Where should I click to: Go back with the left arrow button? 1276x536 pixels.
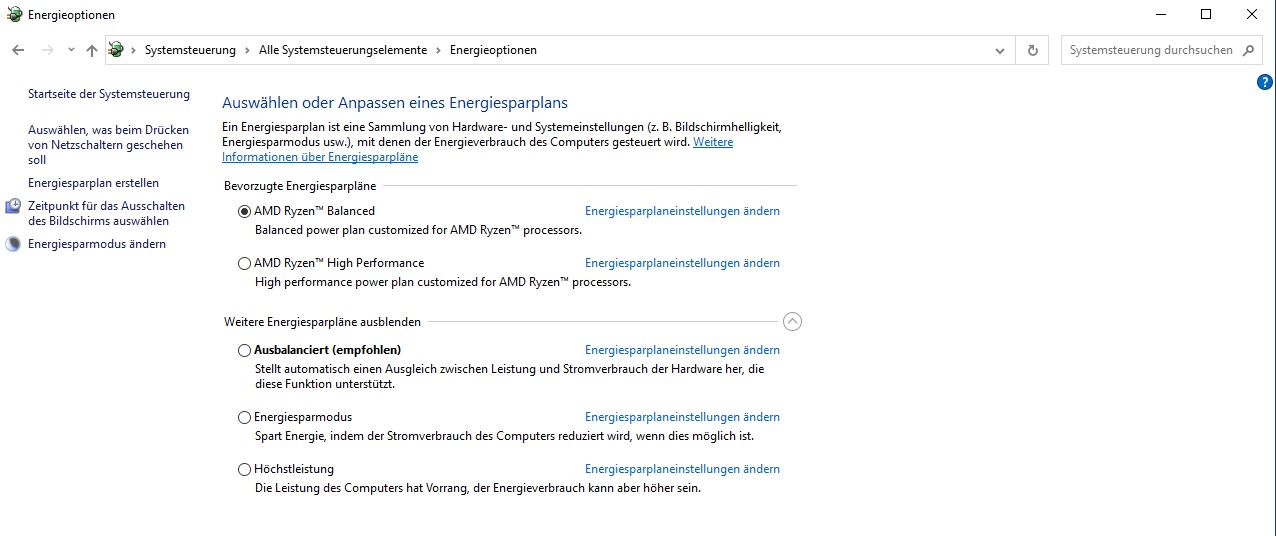tap(18, 50)
